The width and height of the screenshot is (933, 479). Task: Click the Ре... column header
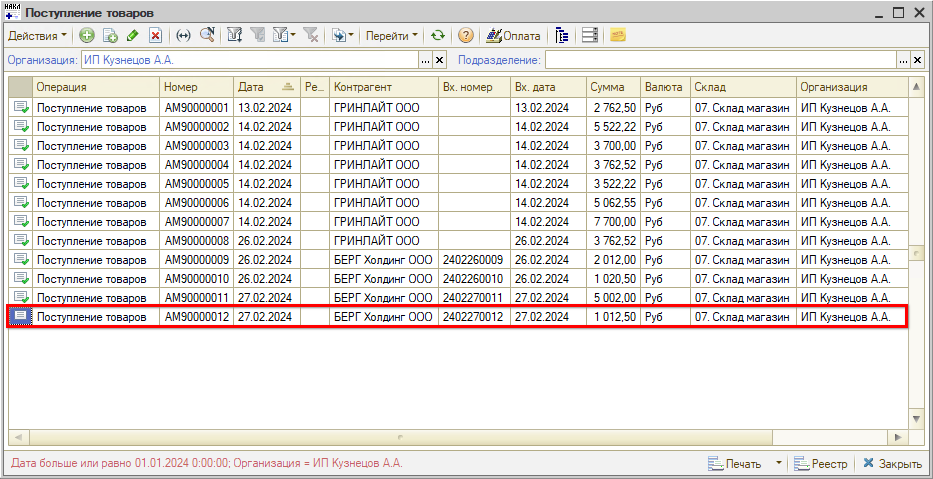[x=315, y=87]
